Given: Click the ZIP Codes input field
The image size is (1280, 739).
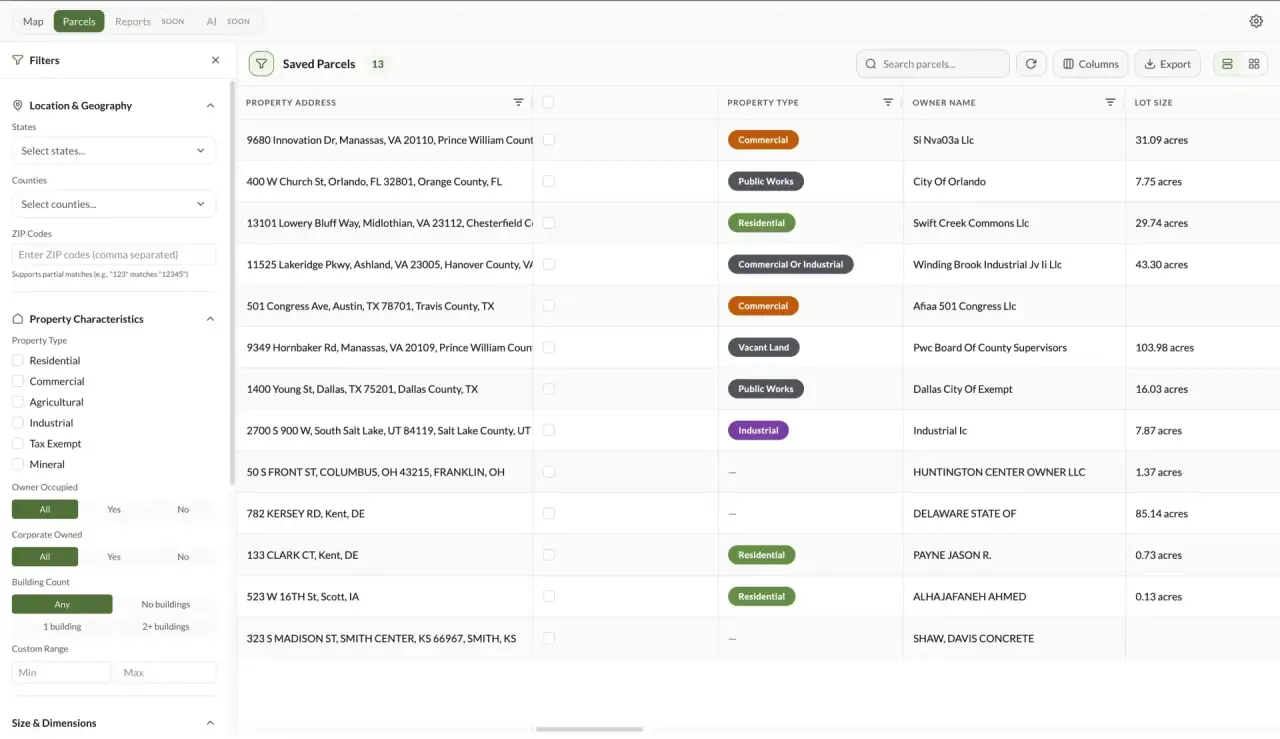Looking at the screenshot, I should (114, 255).
